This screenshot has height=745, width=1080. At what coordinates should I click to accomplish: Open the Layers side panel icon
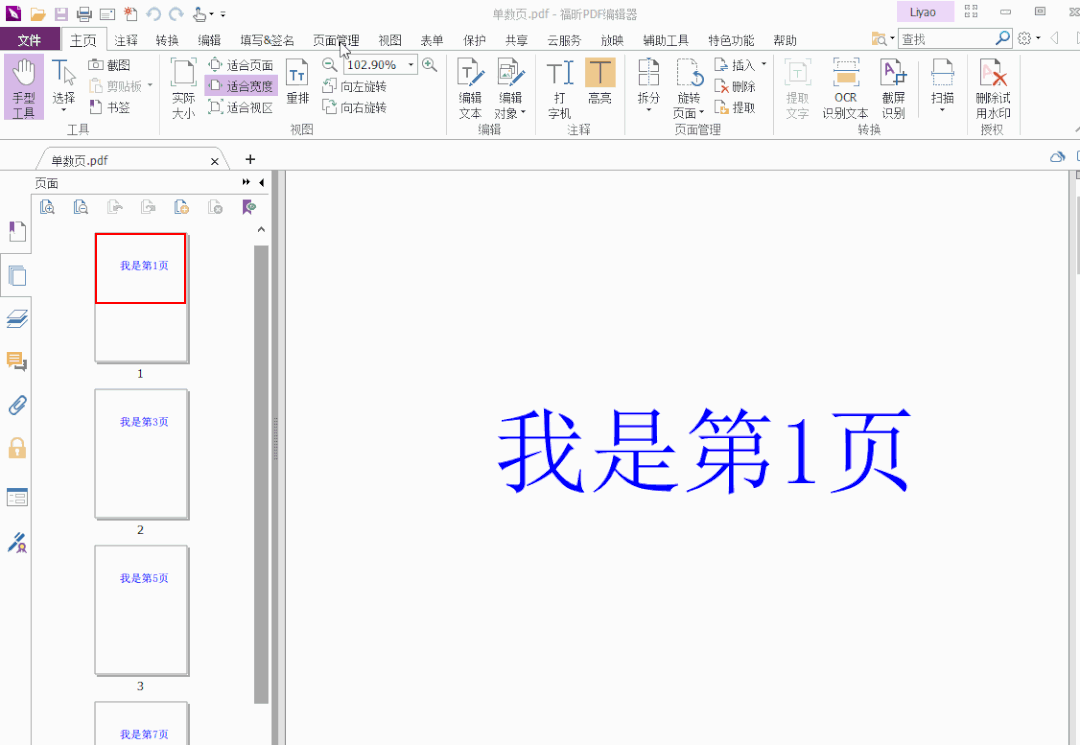[x=17, y=319]
